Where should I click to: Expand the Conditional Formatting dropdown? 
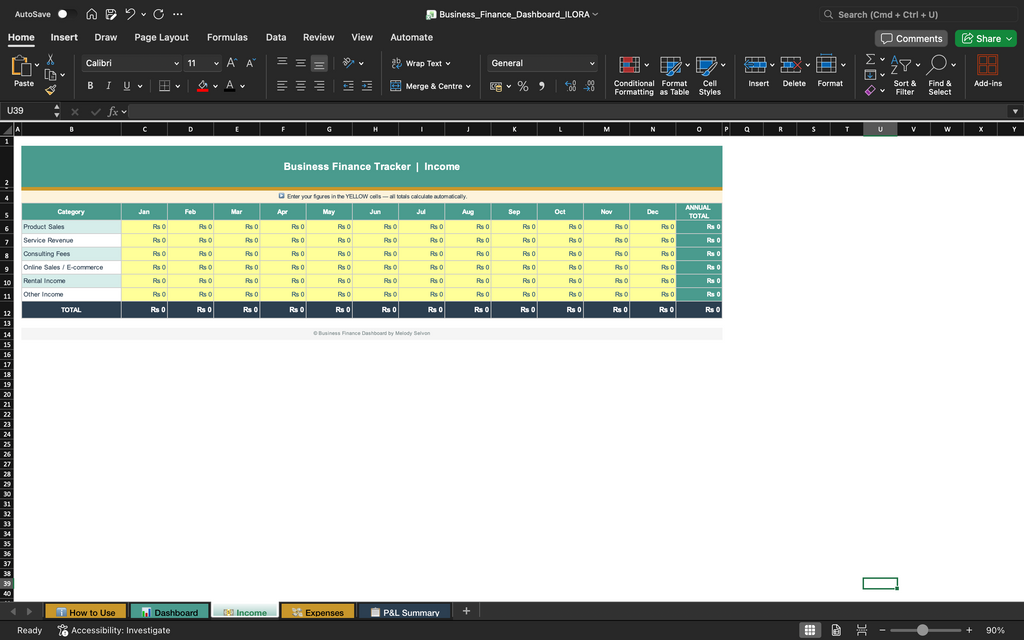pos(647,65)
